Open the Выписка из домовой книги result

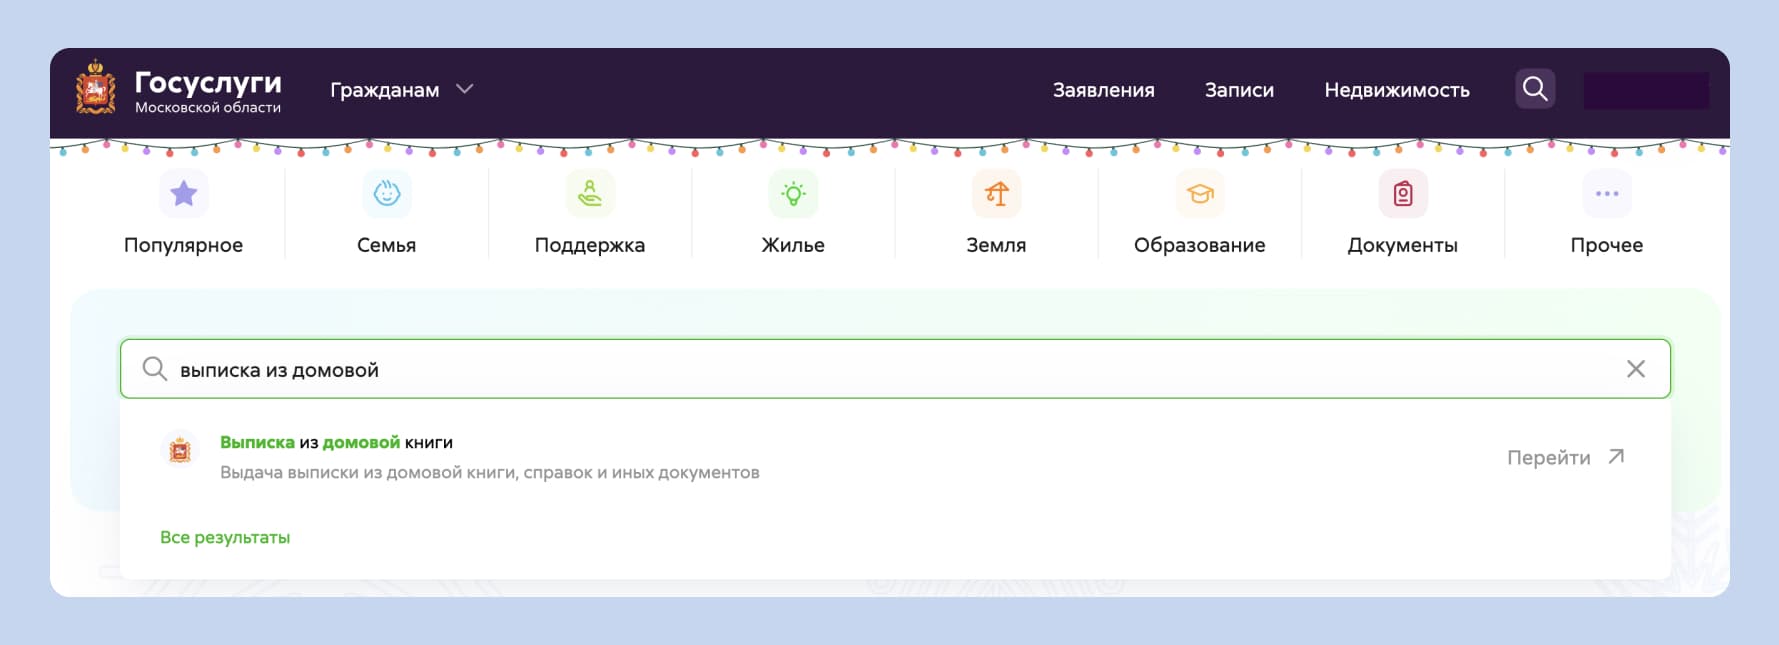click(x=336, y=443)
